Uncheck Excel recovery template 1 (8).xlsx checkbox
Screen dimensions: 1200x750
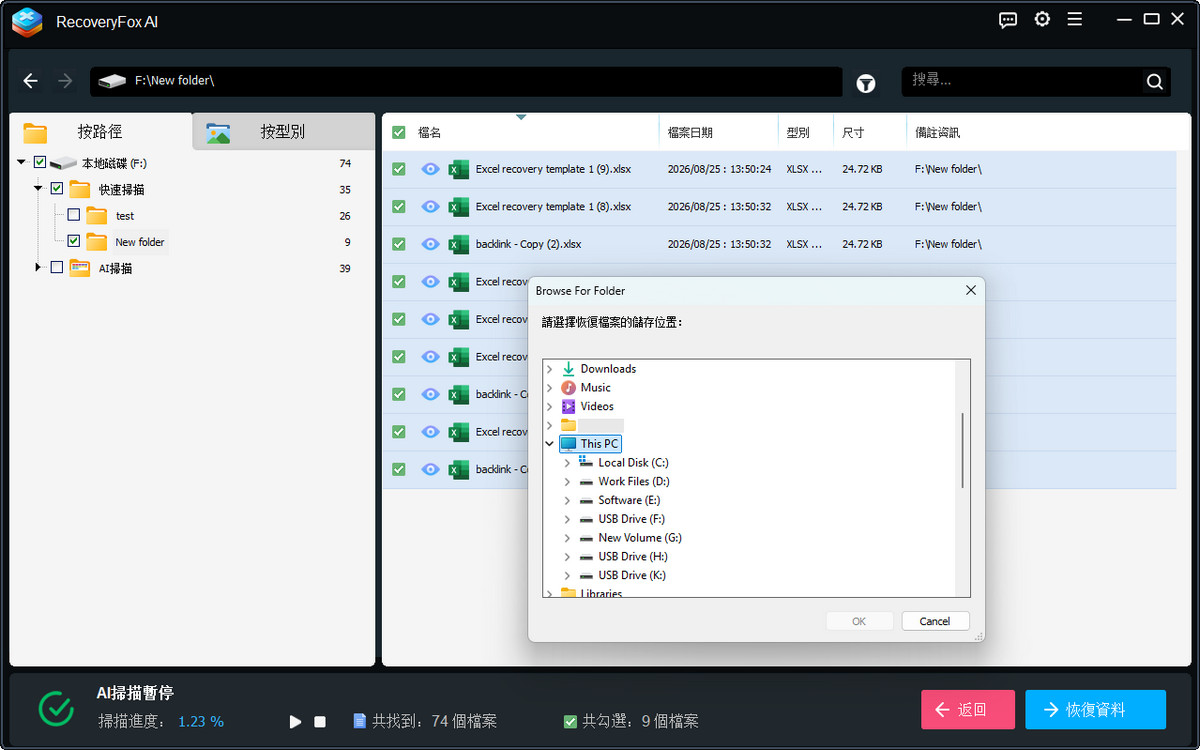tap(399, 206)
